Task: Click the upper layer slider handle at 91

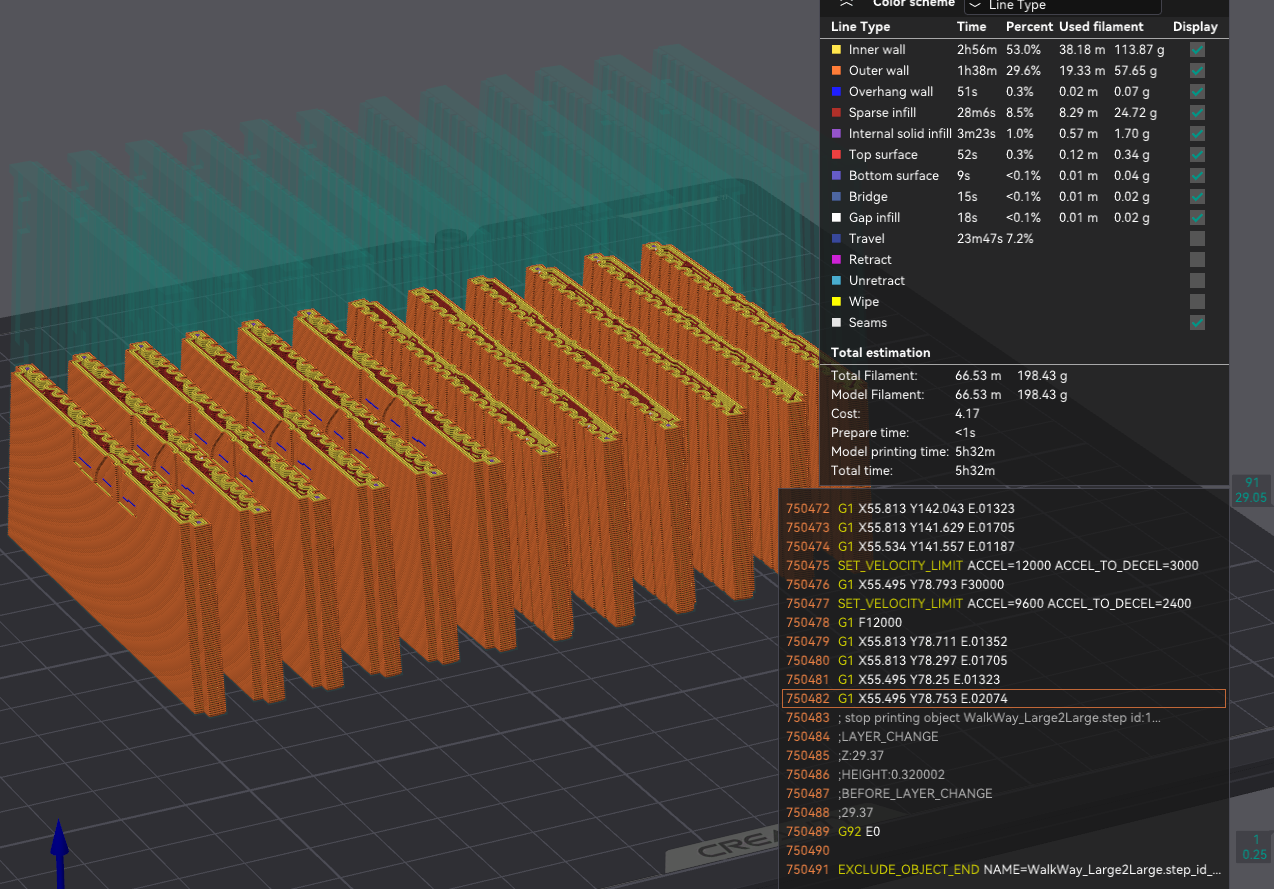Action: pyautogui.click(x=1251, y=489)
